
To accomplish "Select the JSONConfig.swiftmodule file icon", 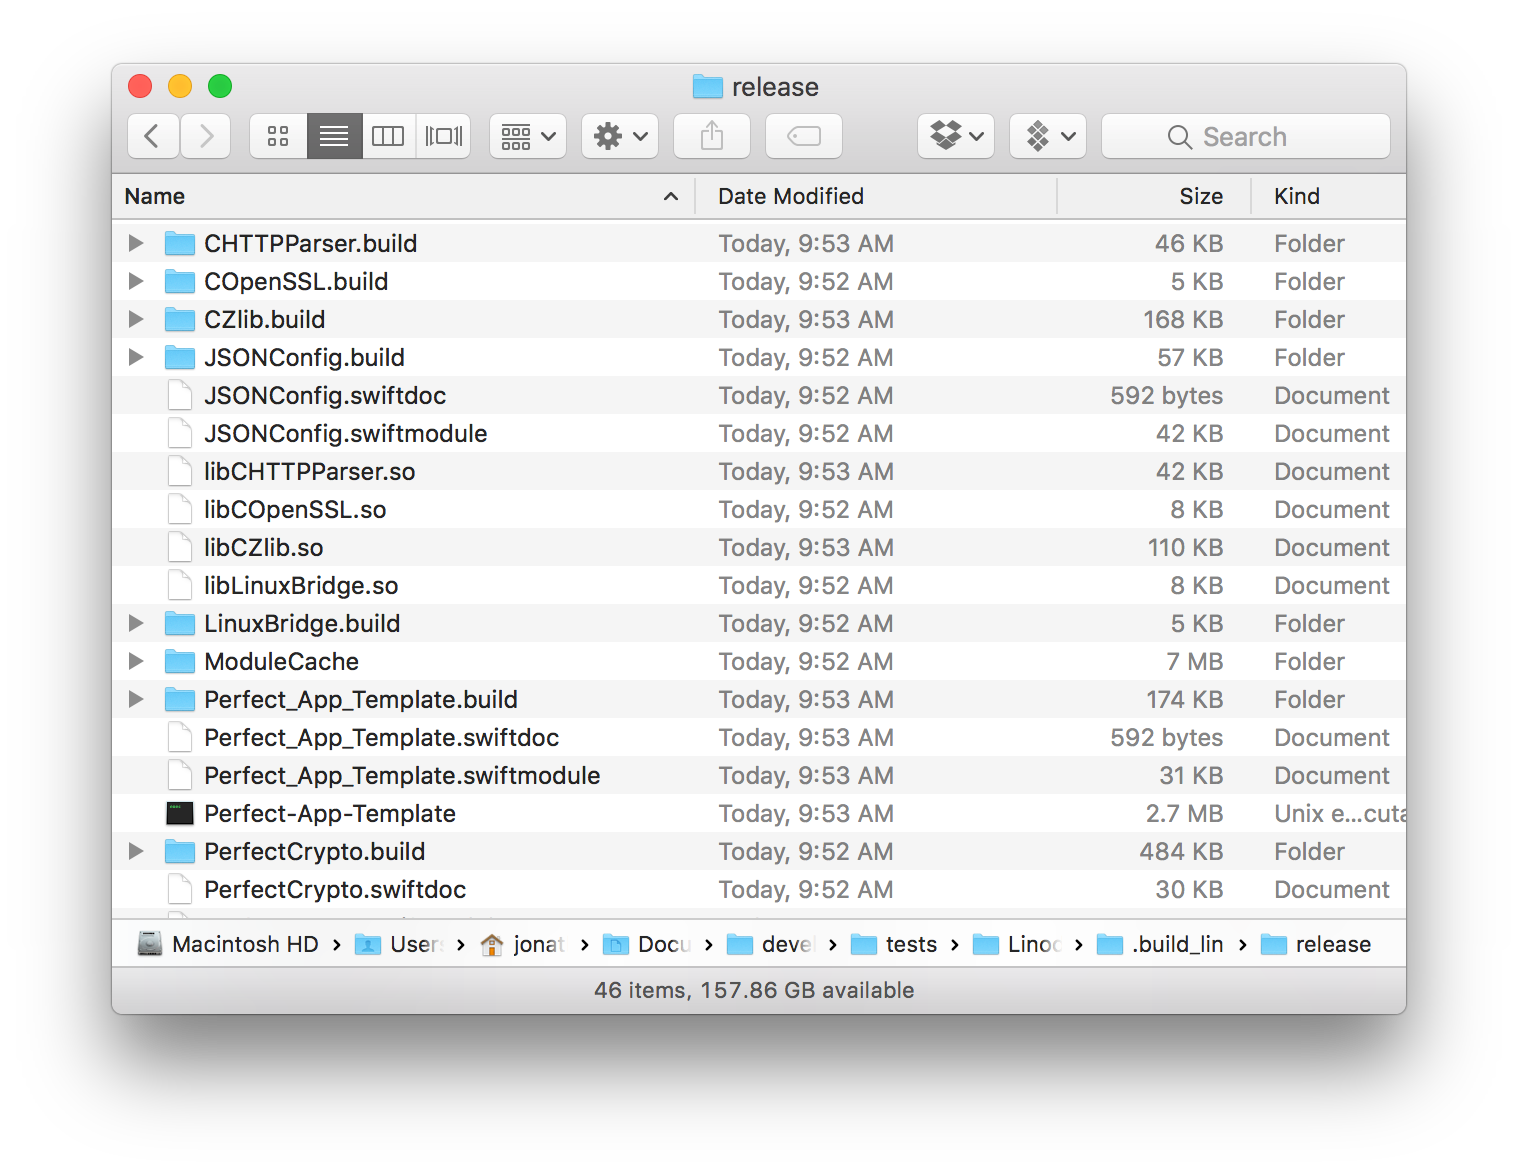I will tap(180, 433).
